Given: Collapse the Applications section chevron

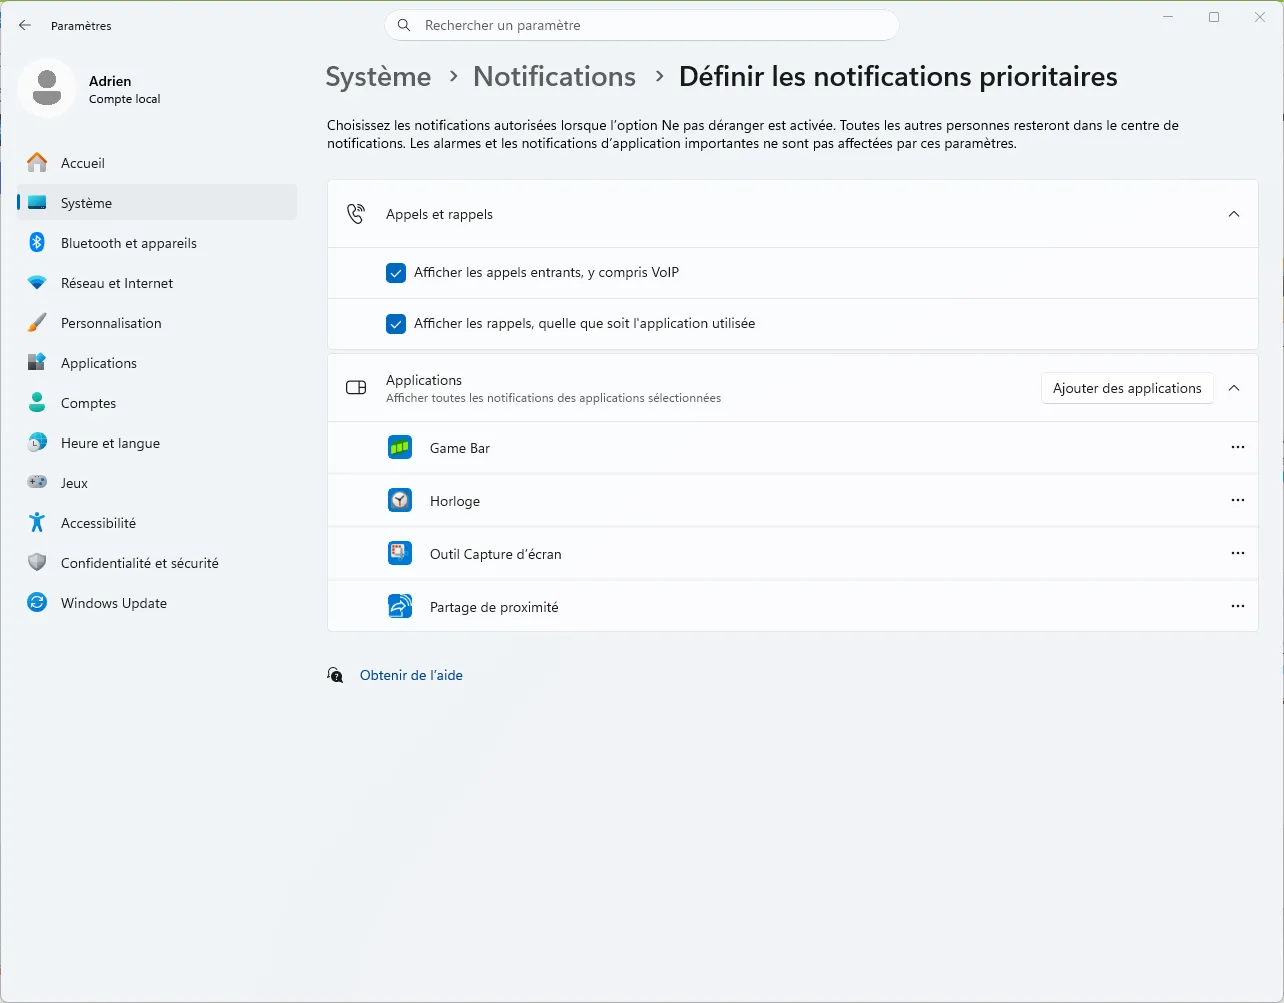Looking at the screenshot, I should click(1234, 388).
